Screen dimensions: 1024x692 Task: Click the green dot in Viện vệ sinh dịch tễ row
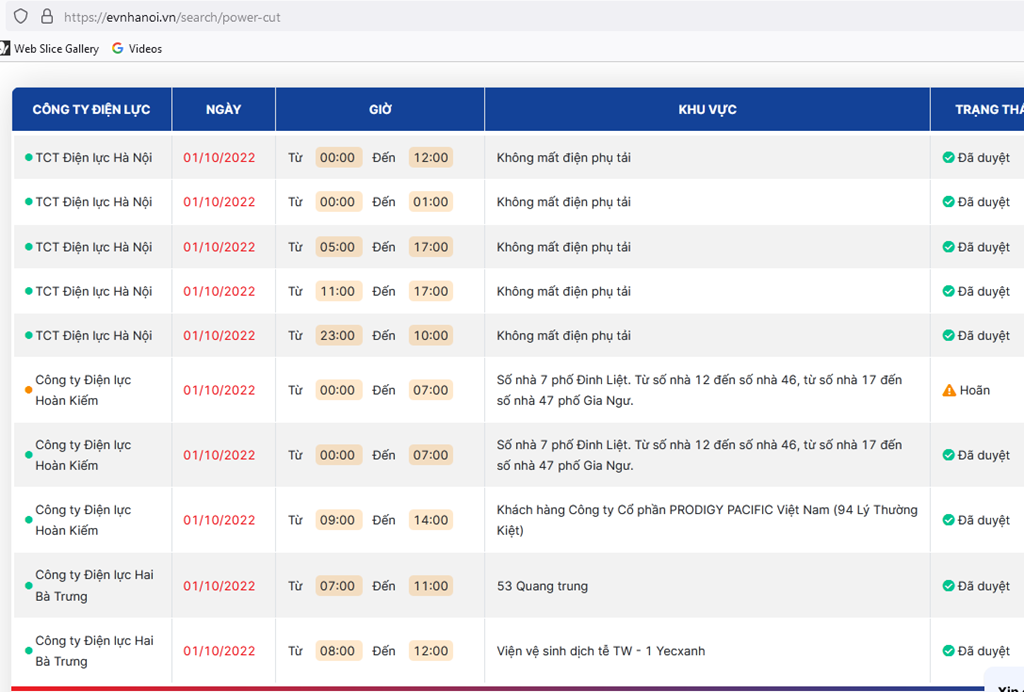click(x=28, y=651)
